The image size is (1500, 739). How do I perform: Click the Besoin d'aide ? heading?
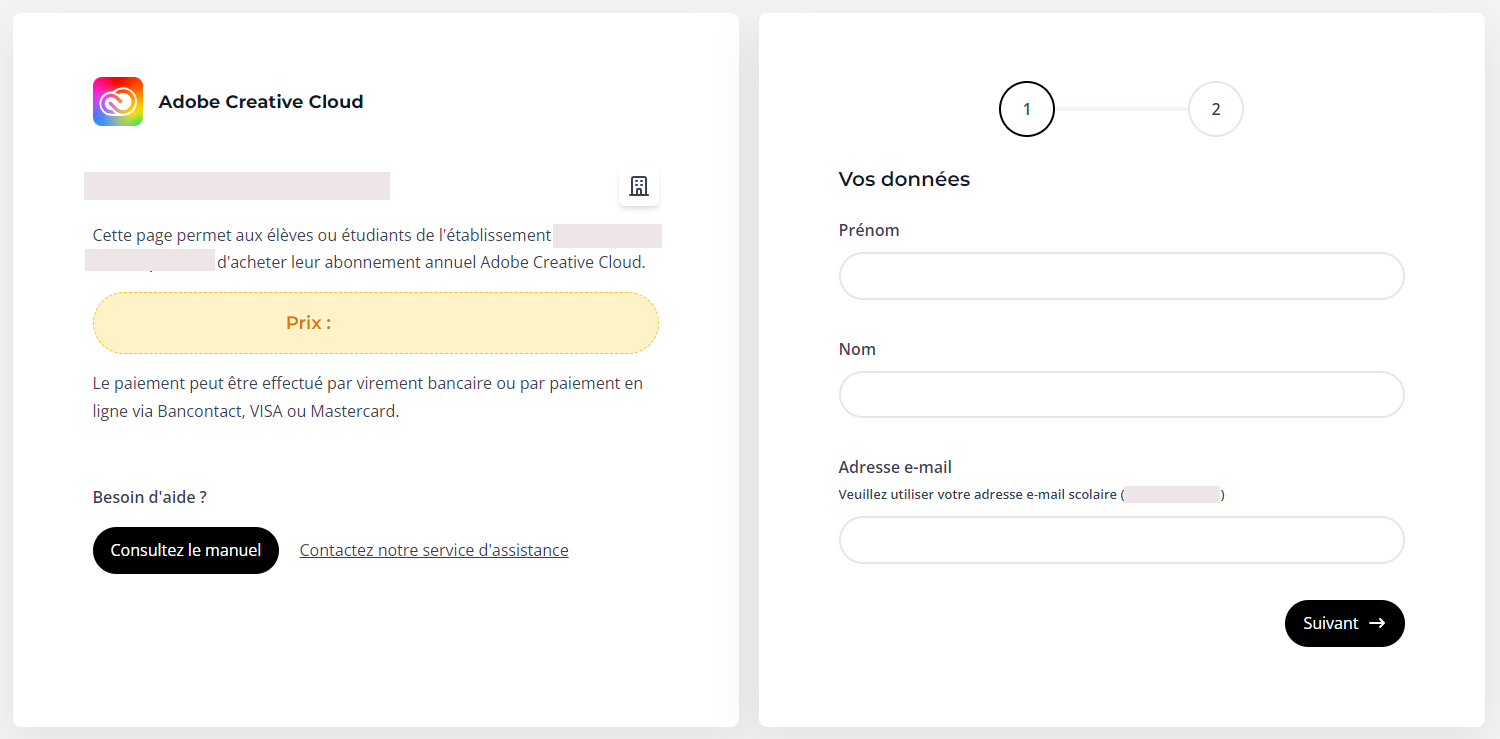150,497
